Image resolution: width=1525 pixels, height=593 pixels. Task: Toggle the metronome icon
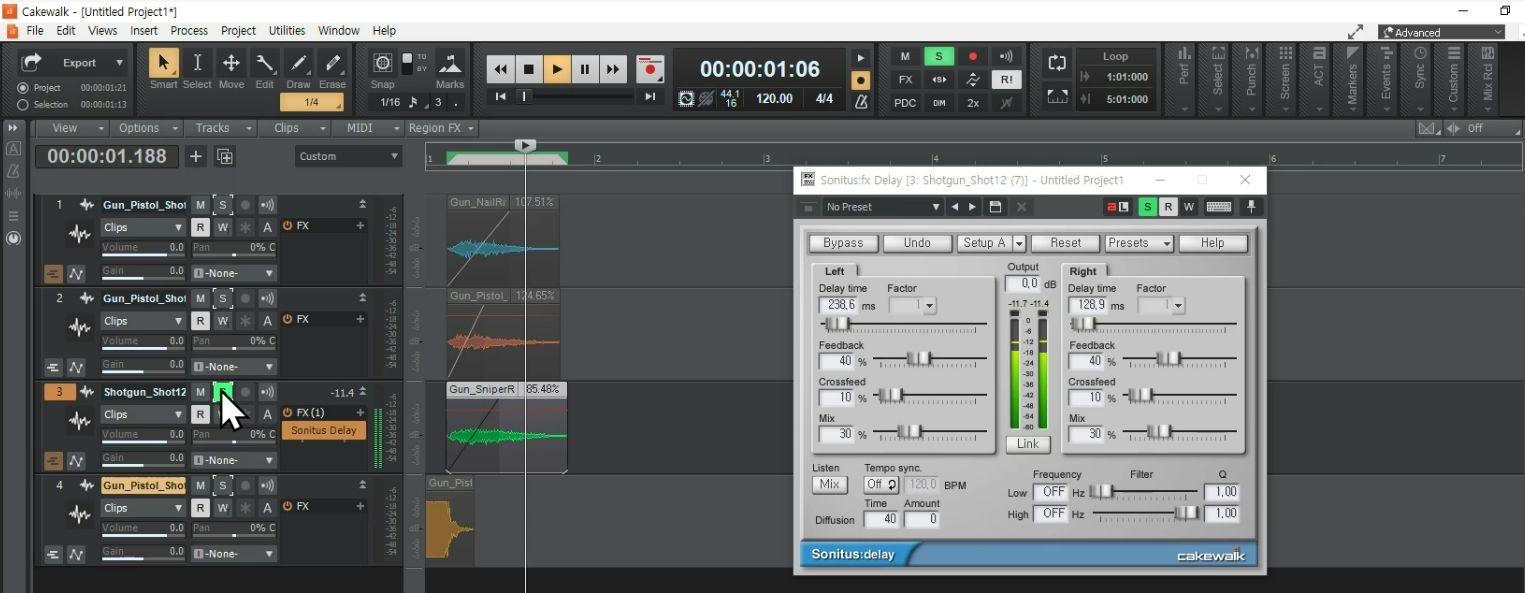(x=861, y=101)
